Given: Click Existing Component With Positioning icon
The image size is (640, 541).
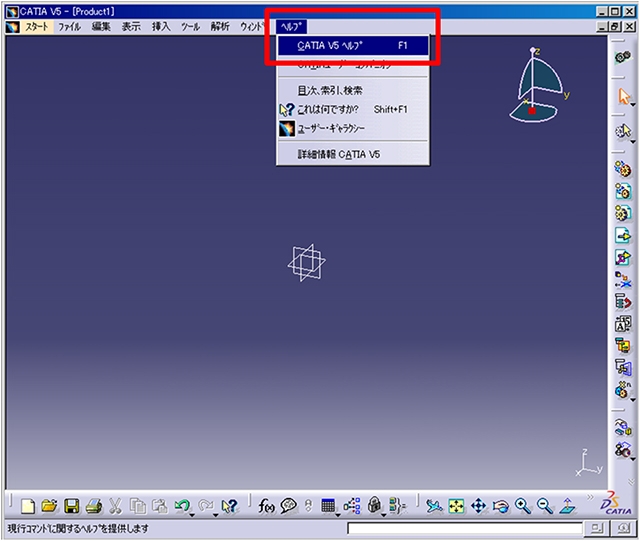Looking at the screenshot, I should [x=623, y=258].
